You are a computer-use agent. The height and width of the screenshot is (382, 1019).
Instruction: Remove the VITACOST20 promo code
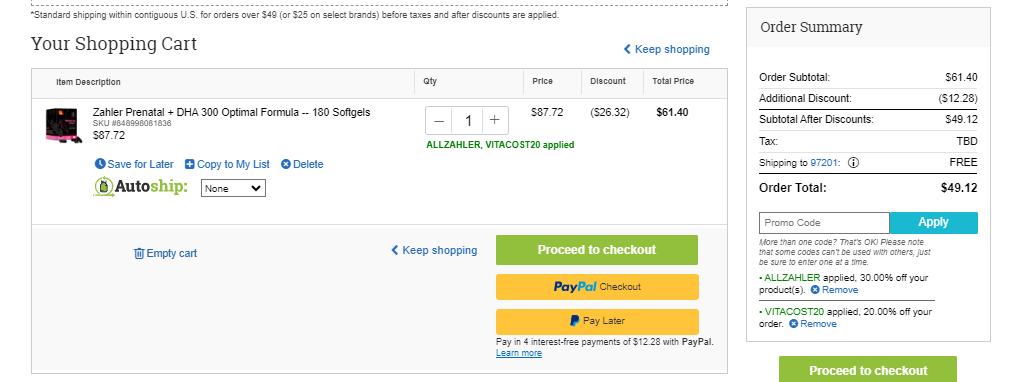pos(813,324)
